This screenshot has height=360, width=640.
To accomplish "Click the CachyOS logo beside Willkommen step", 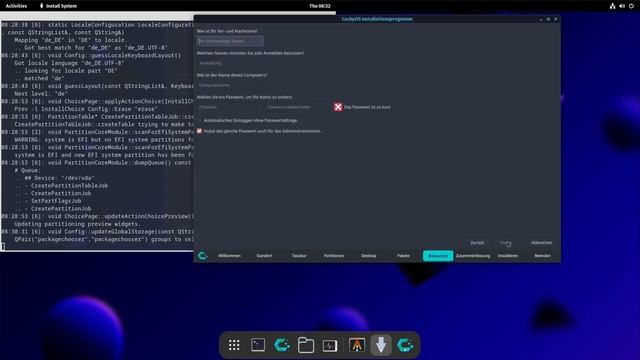I will [202, 256].
